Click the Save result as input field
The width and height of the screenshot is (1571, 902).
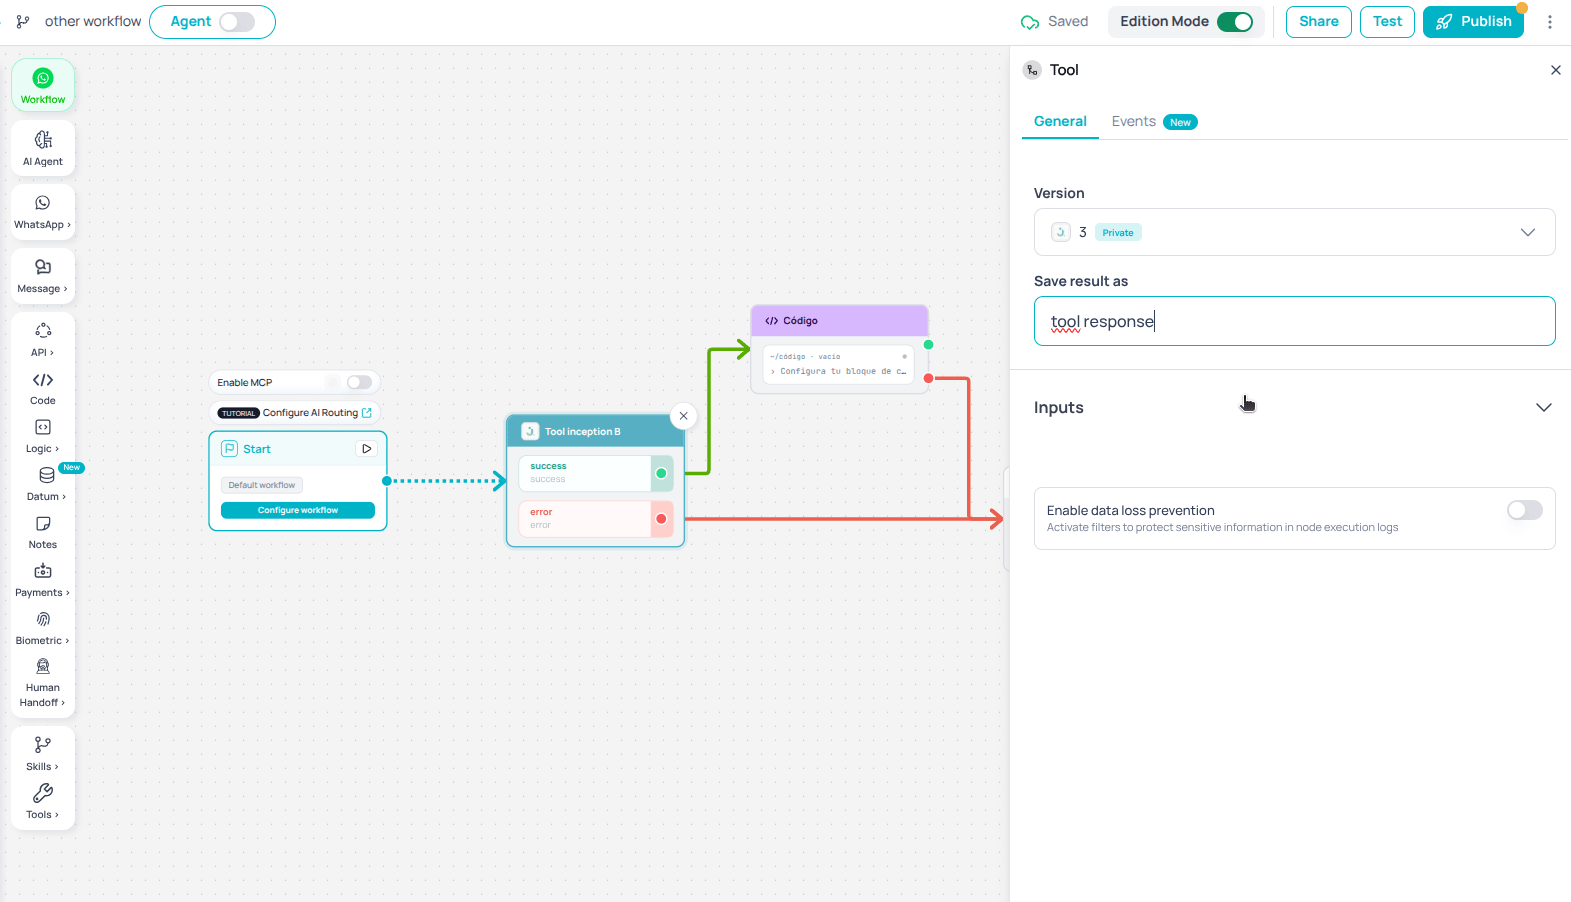coord(1294,321)
